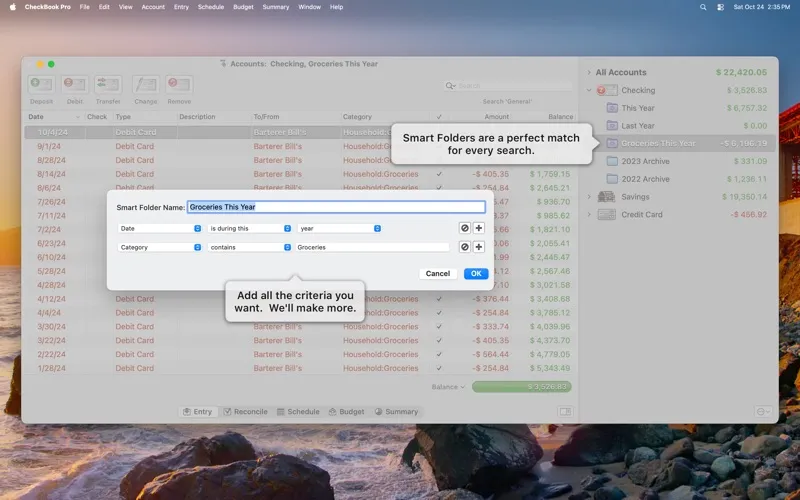Screen dimensions: 800x500
Task: Switch to the bottom Budget tab
Action: (x=346, y=412)
